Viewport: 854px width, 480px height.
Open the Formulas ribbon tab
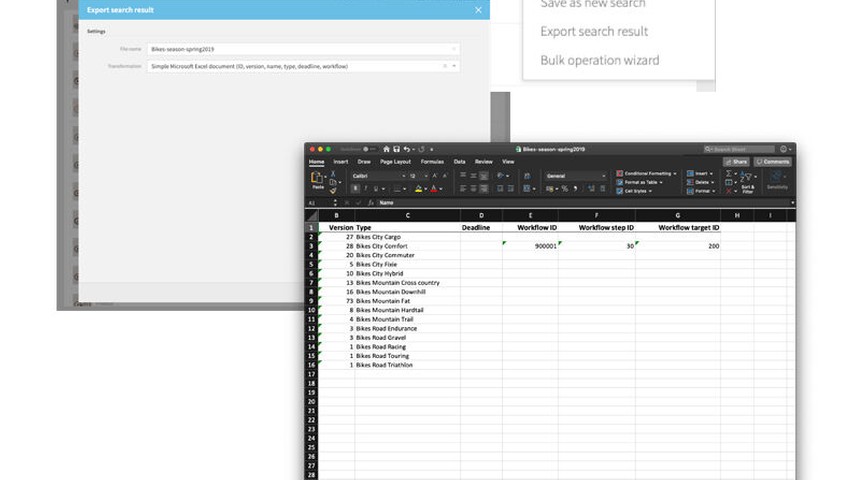[x=432, y=162]
